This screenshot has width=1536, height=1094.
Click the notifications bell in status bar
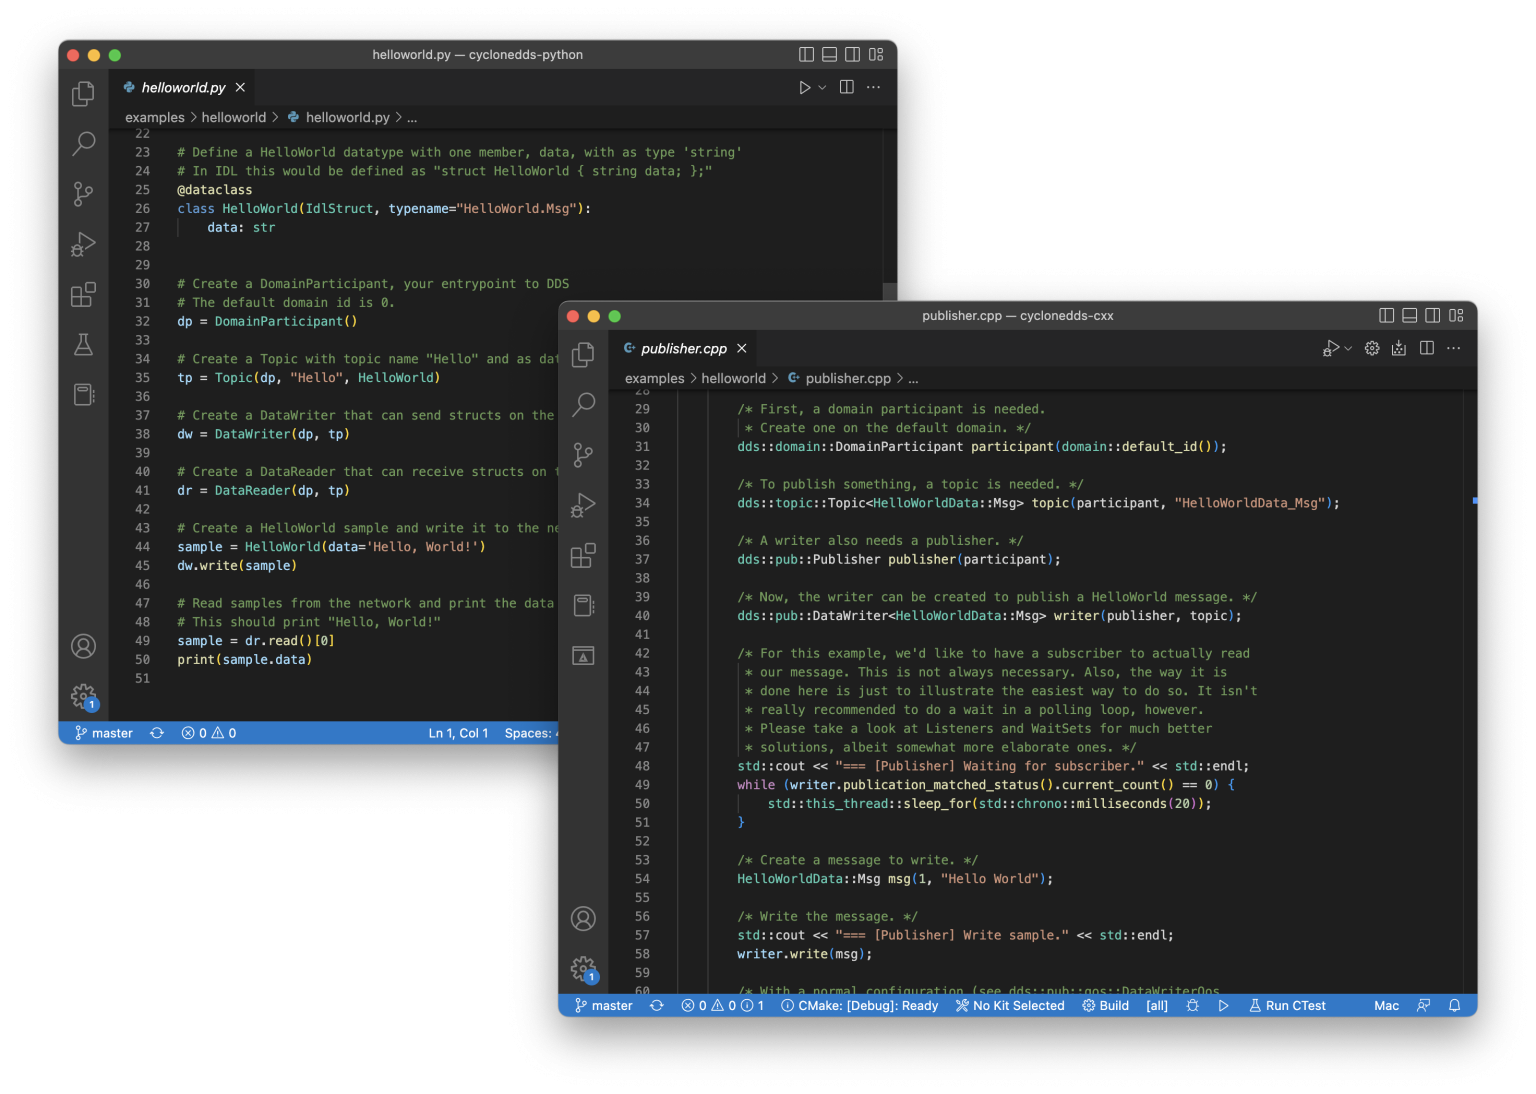(x=1455, y=1006)
